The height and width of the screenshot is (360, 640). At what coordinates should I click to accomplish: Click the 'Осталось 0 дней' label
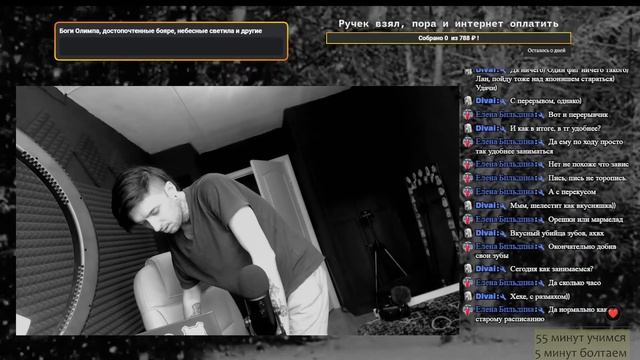pyautogui.click(x=546, y=51)
